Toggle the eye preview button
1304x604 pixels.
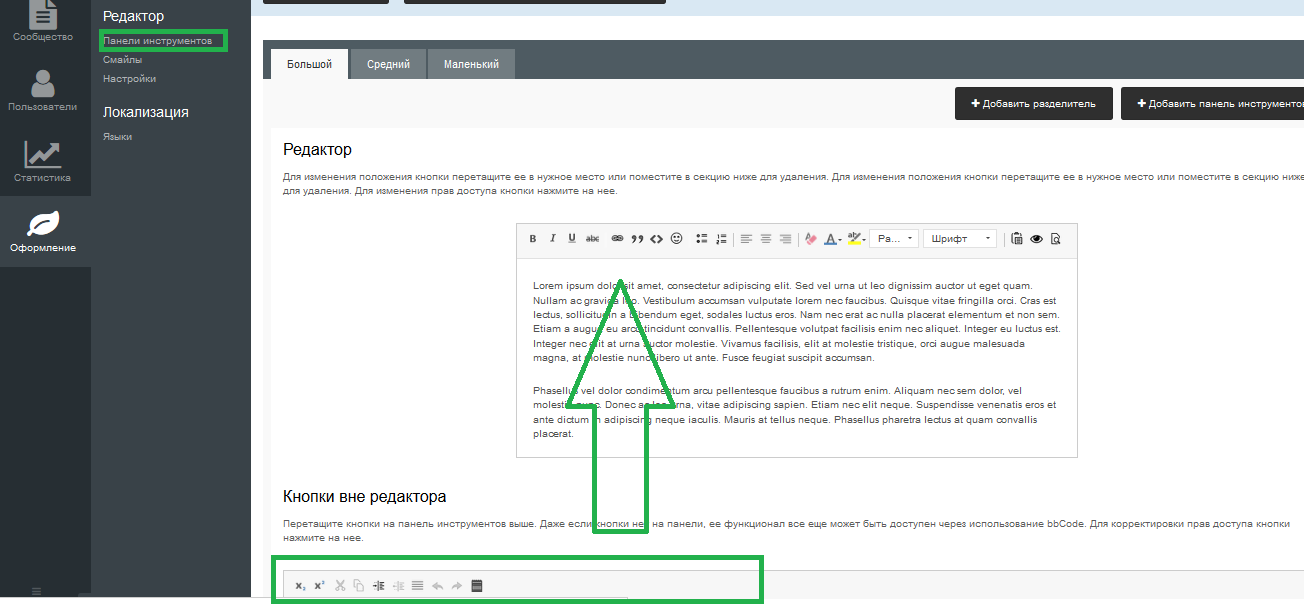click(1036, 239)
